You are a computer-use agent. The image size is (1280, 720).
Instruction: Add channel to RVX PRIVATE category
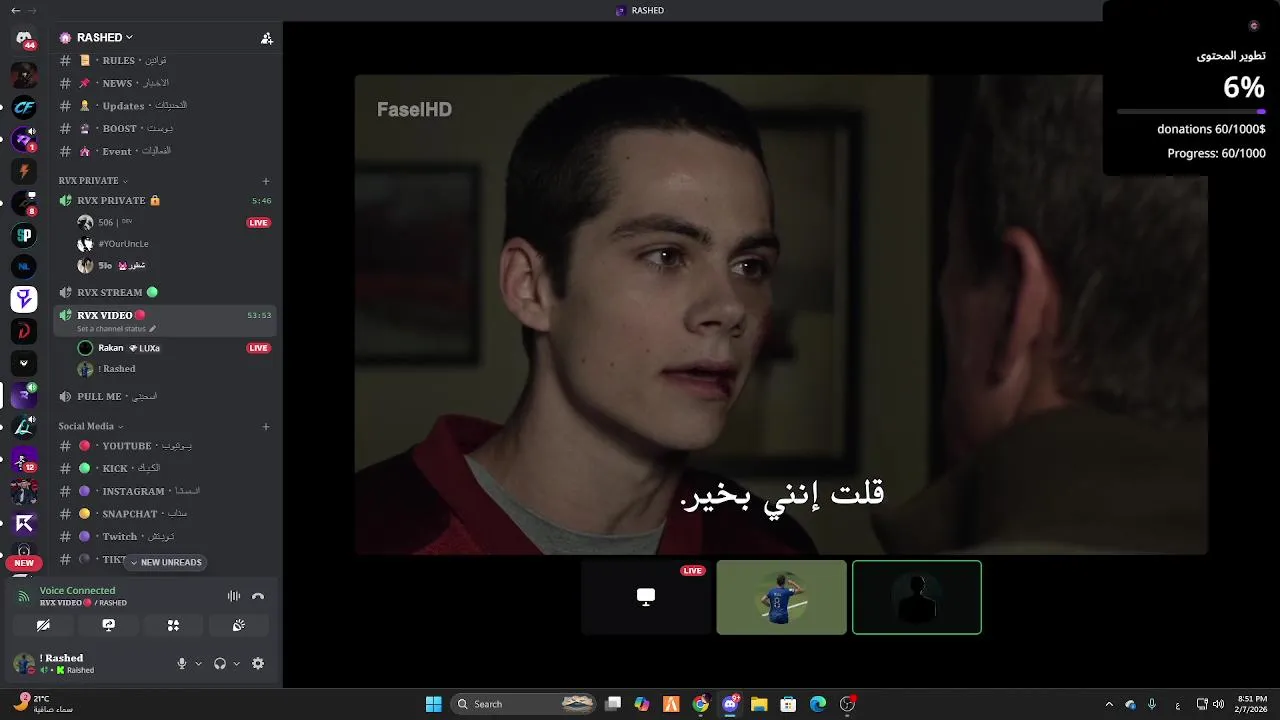click(x=266, y=181)
